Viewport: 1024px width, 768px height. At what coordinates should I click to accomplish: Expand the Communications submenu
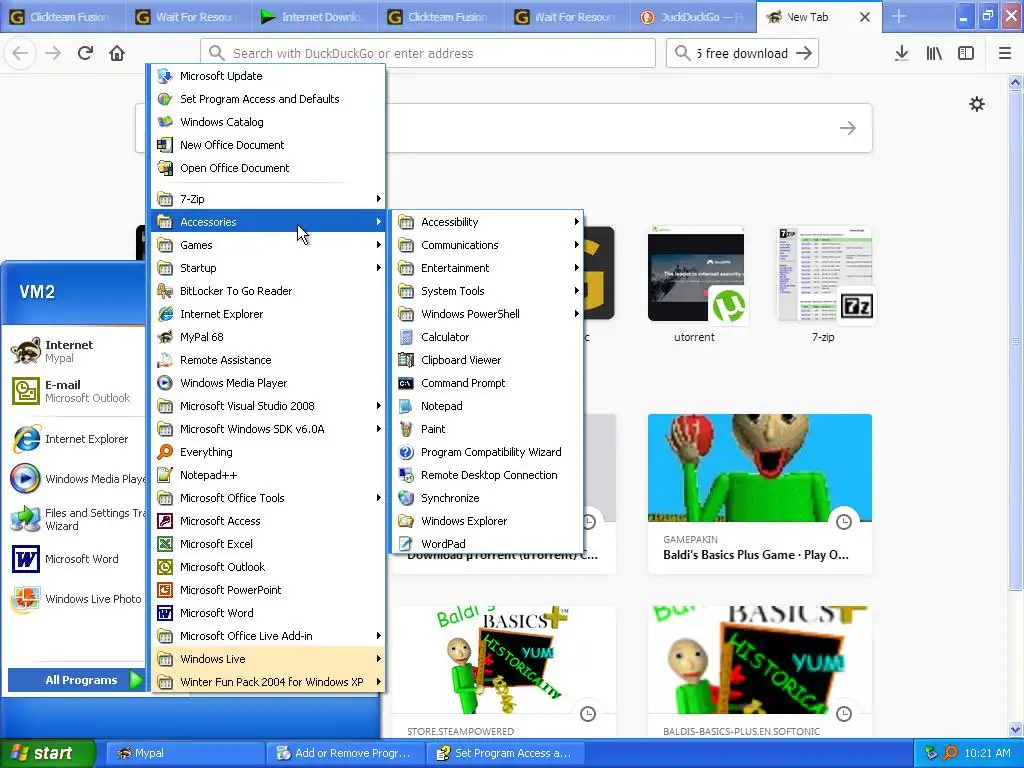pos(487,245)
